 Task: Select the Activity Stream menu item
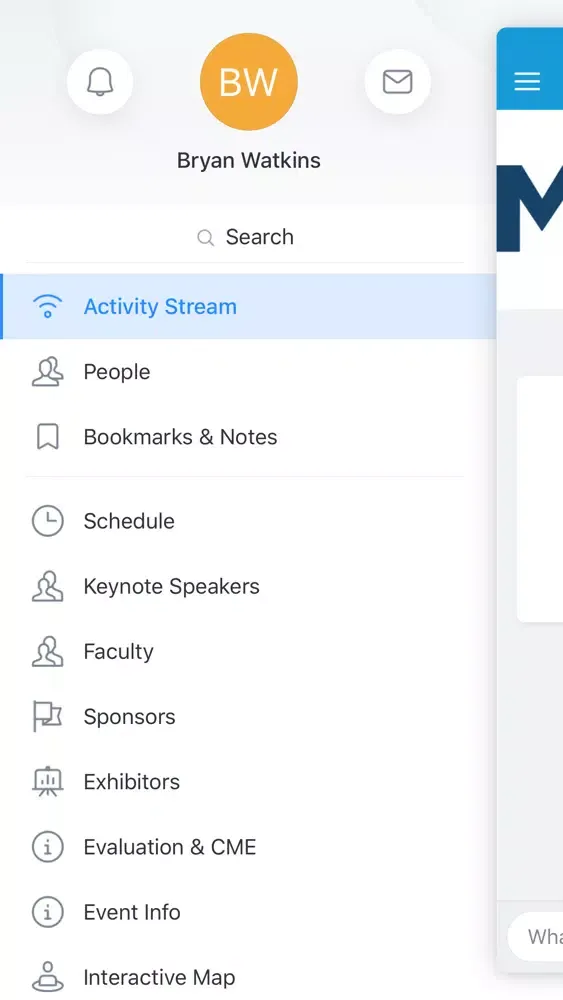coord(249,306)
